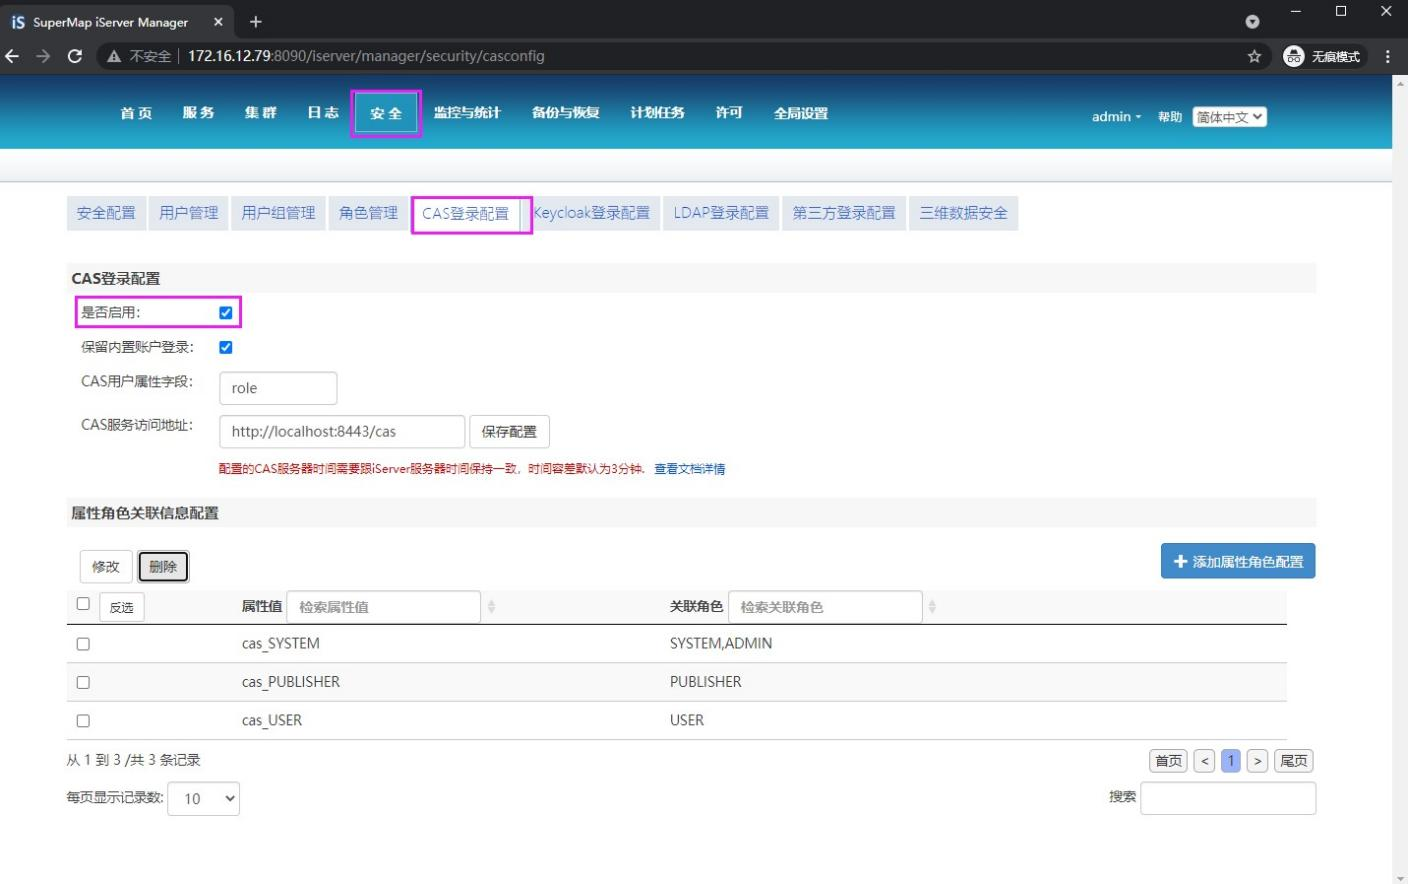Open the 安全 navigation menu

coord(386,113)
